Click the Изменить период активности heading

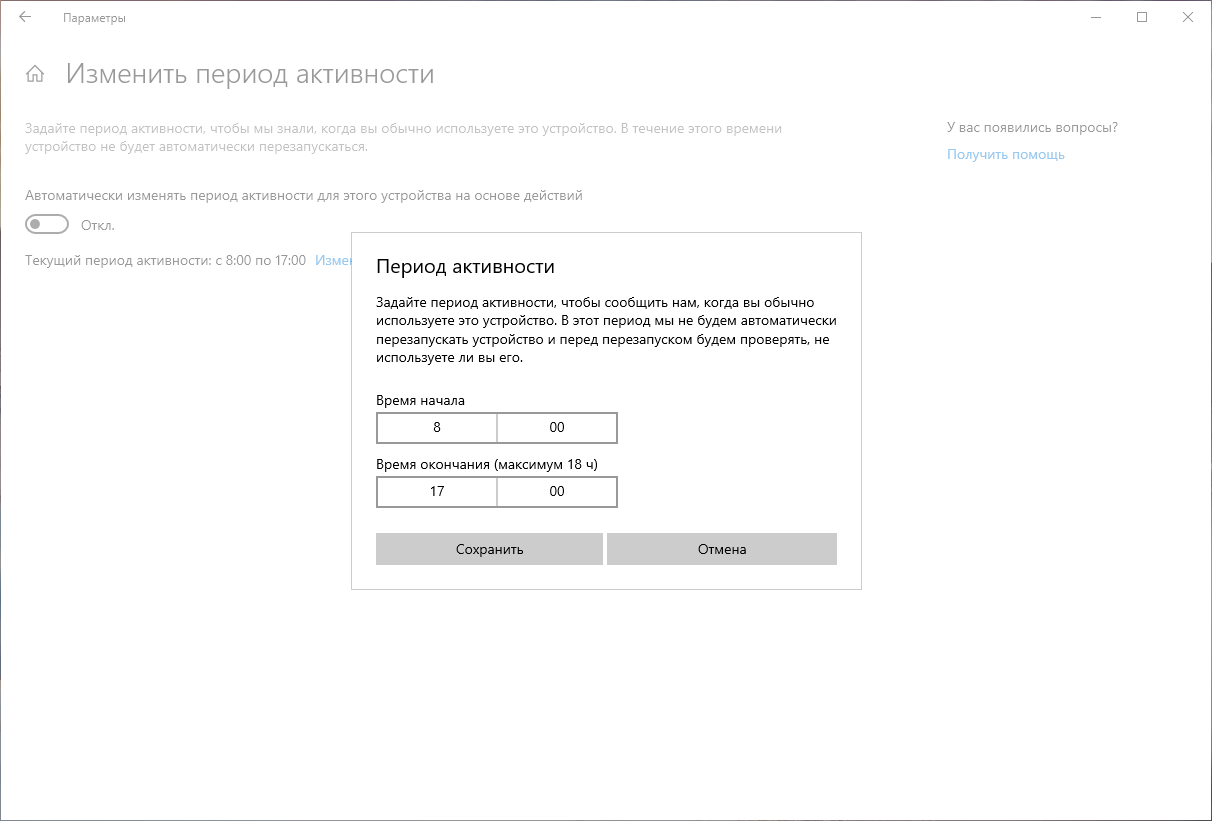250,74
